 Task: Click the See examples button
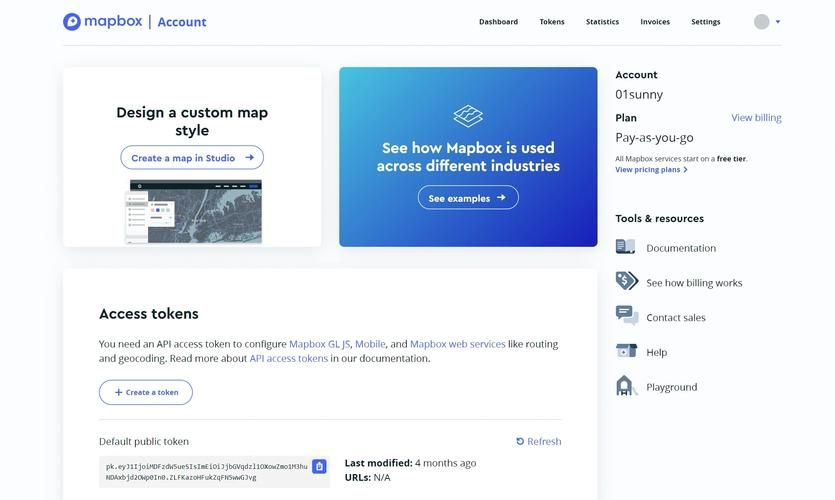tap(468, 198)
